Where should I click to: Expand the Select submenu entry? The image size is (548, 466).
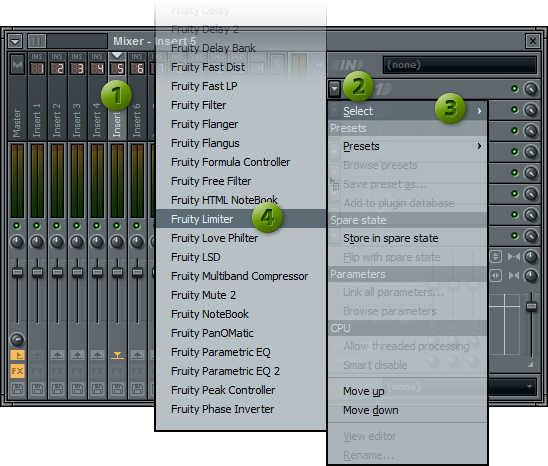click(x=407, y=111)
